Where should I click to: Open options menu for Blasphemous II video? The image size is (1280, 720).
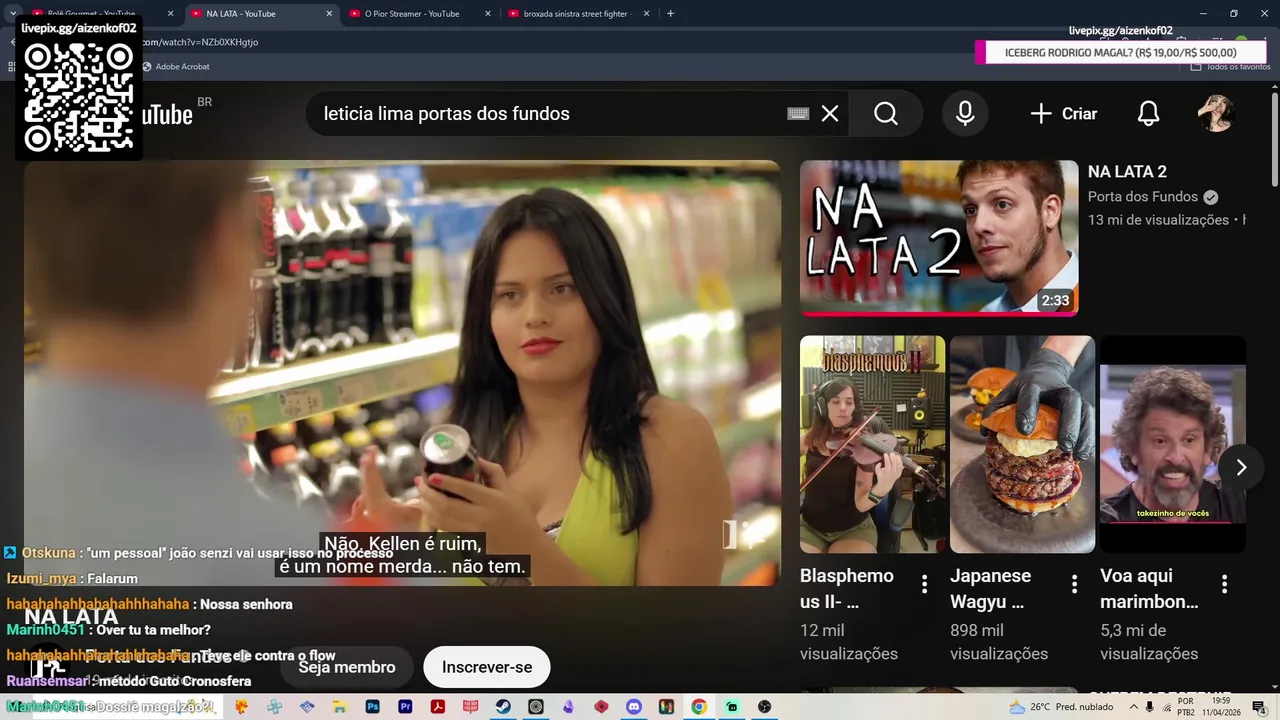point(924,584)
